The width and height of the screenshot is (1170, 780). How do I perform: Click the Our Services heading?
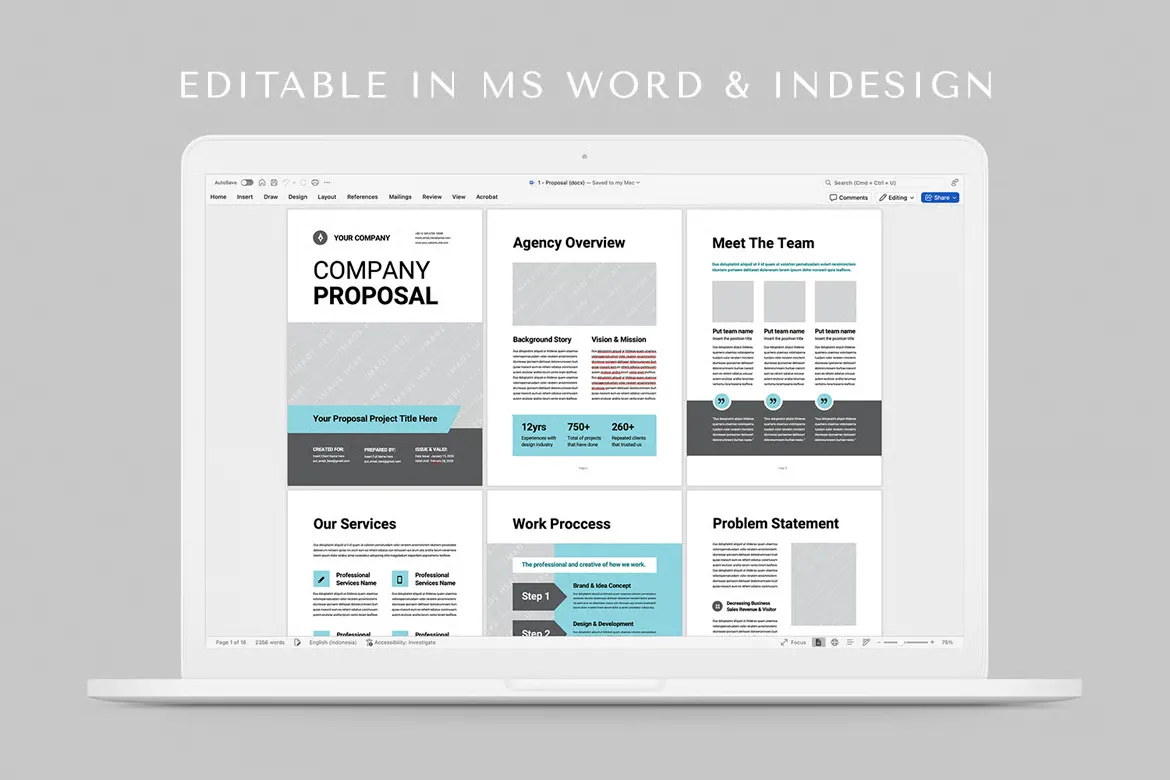(x=354, y=524)
